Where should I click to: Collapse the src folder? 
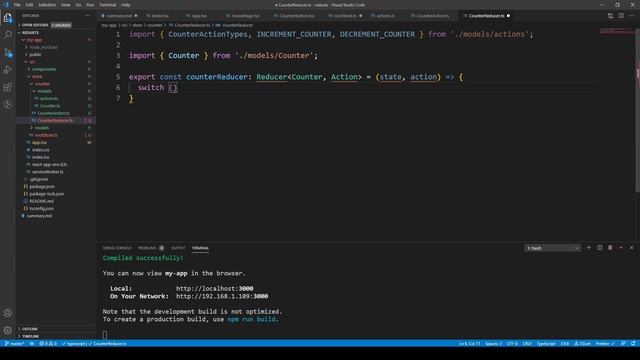[32, 62]
